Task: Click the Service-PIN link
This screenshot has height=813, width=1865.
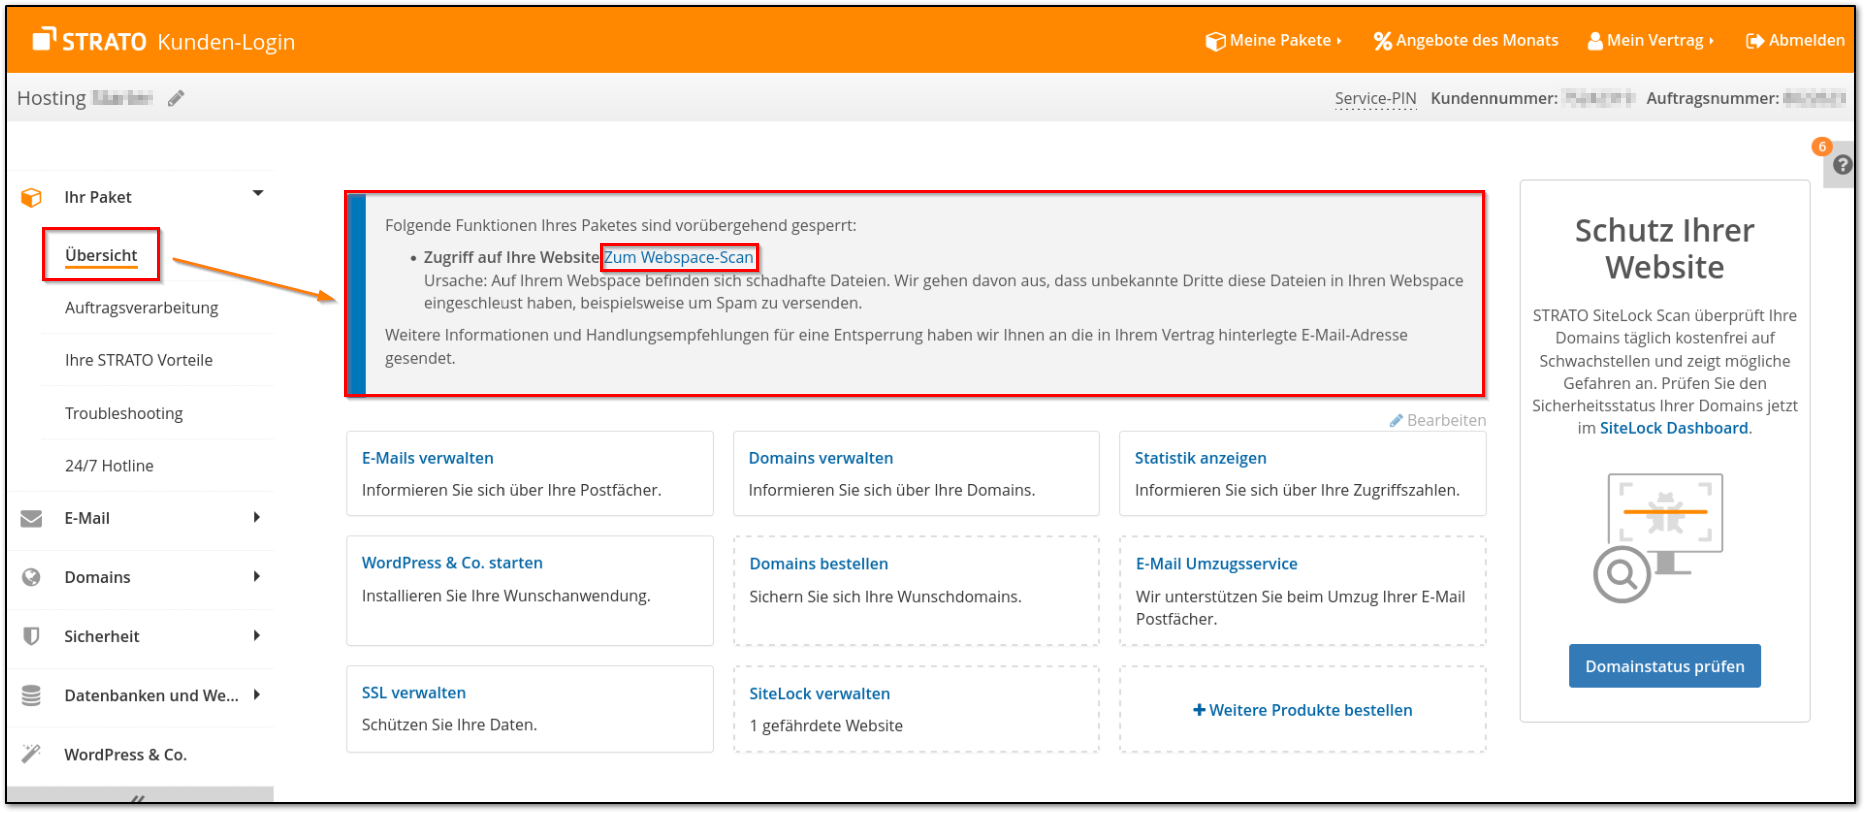Action: coord(1375,98)
